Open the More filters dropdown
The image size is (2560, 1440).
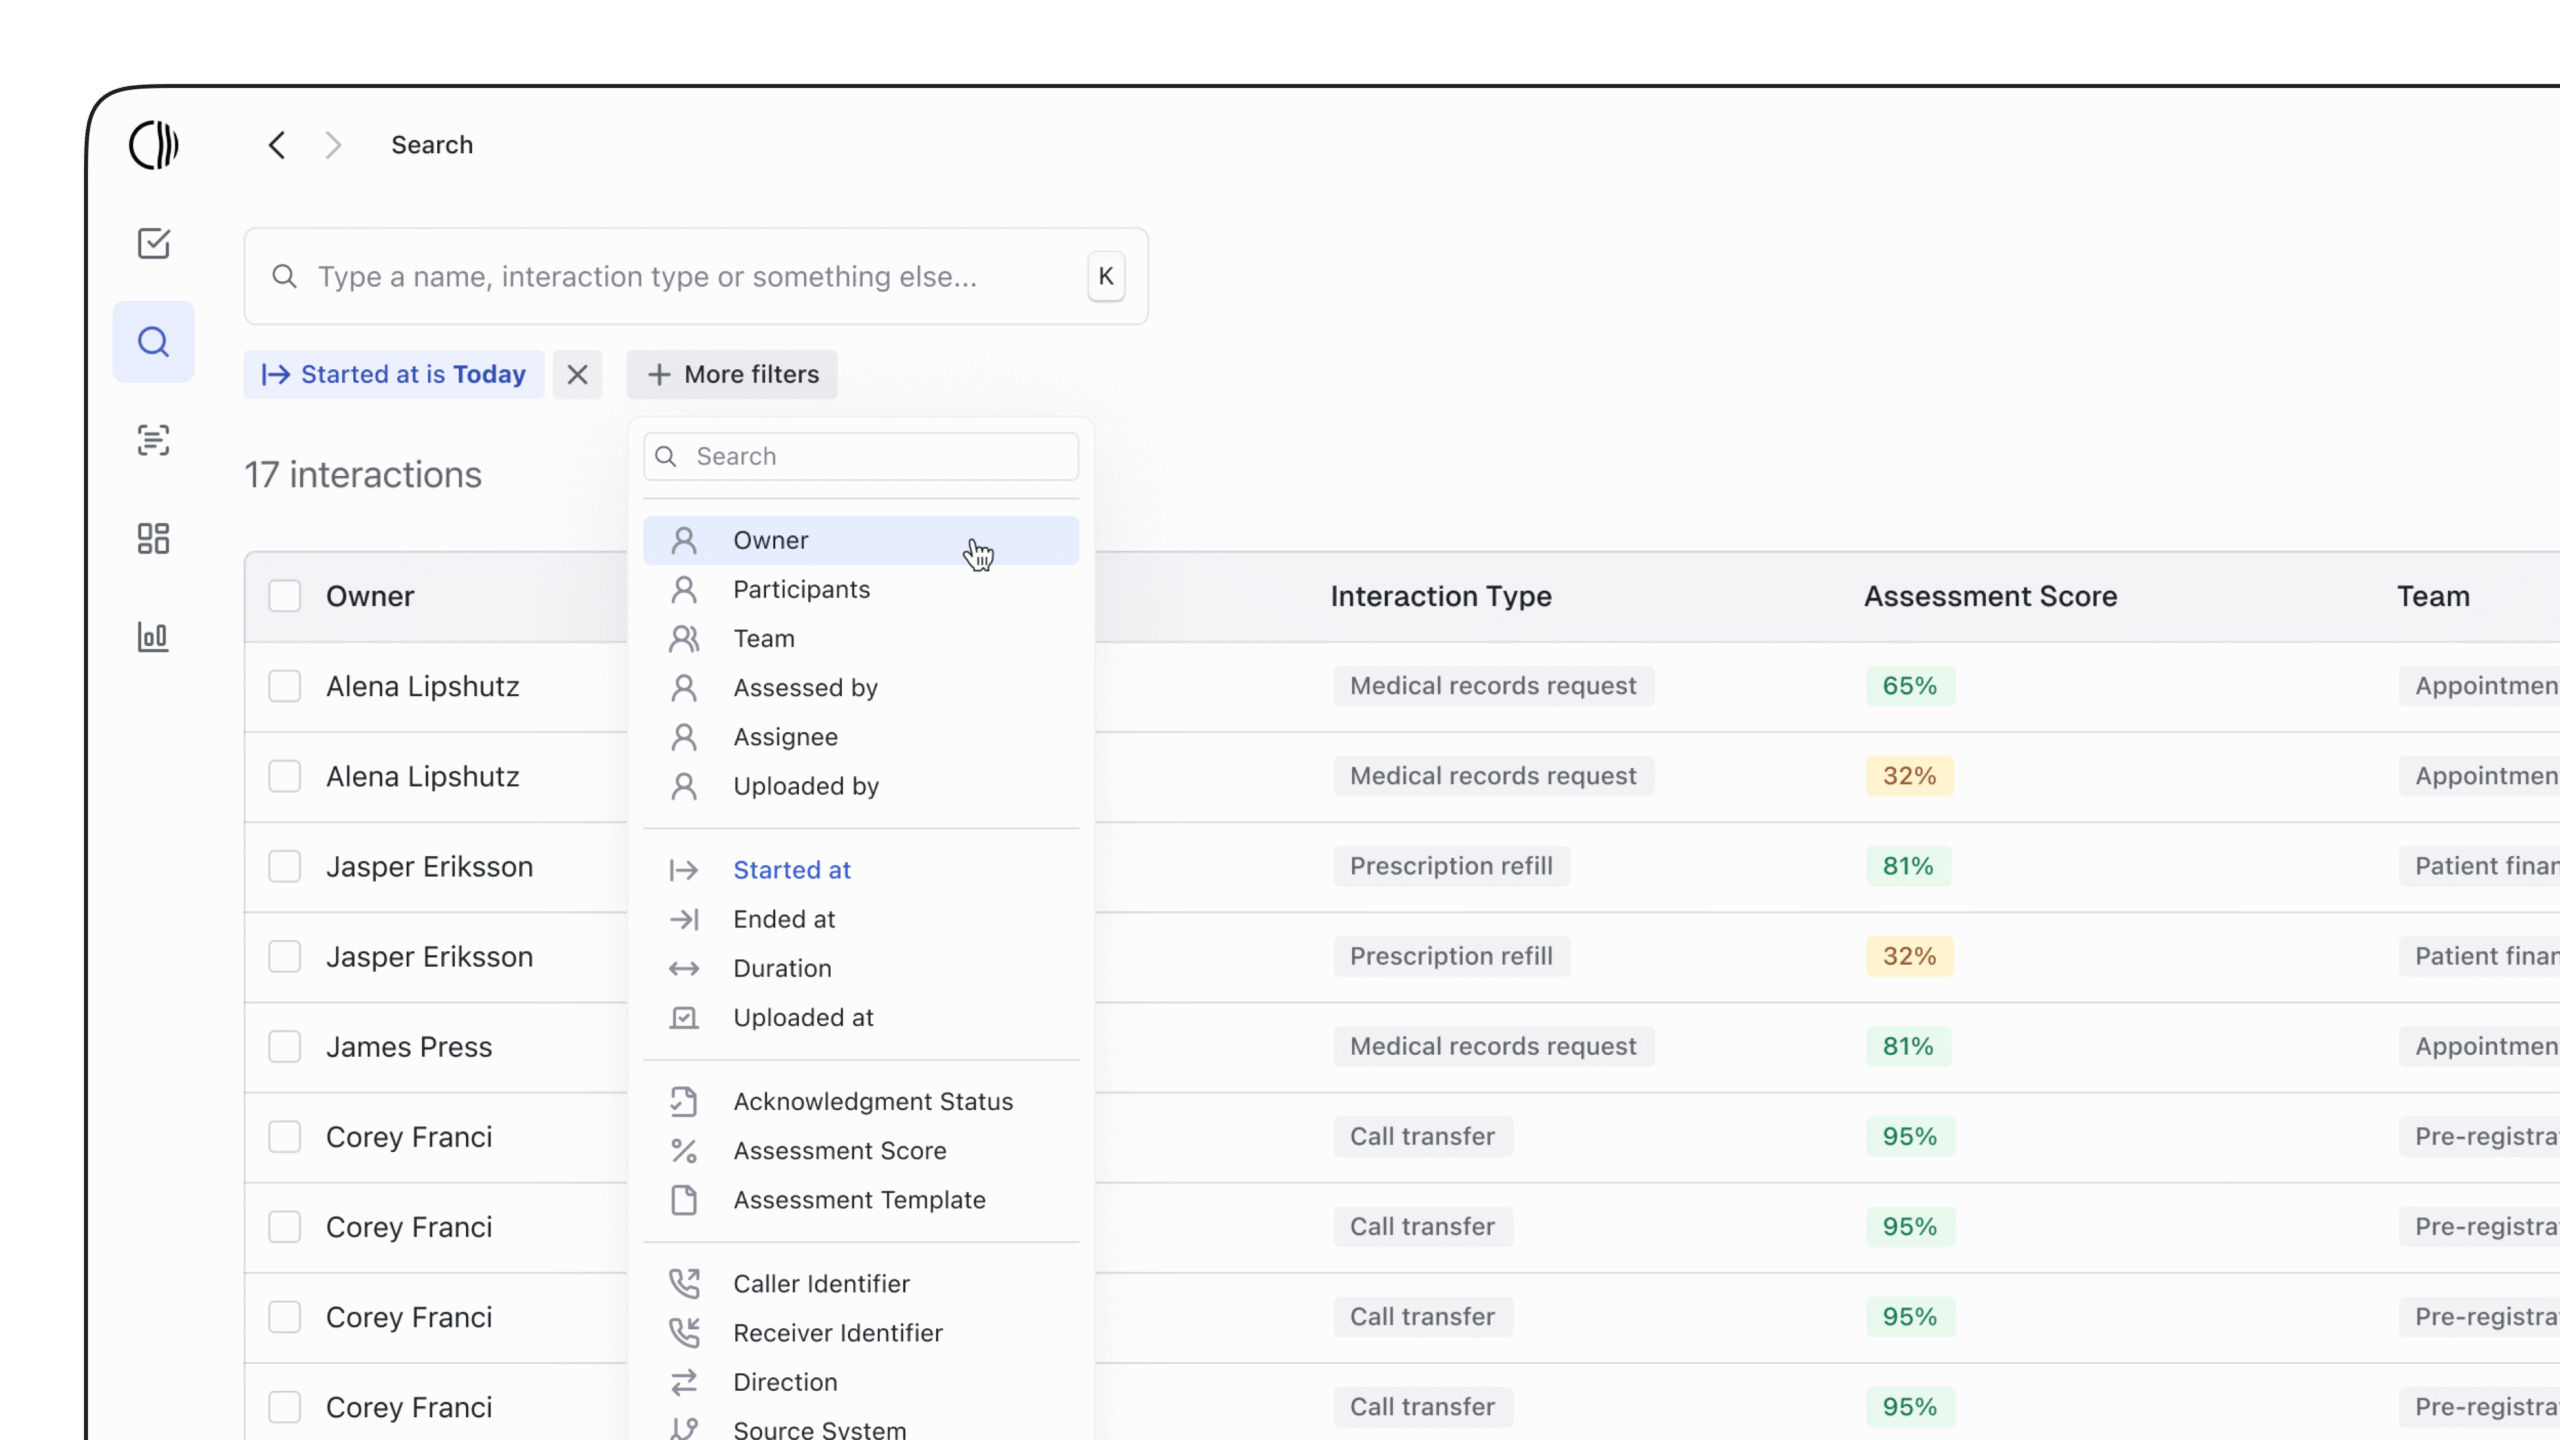point(732,375)
